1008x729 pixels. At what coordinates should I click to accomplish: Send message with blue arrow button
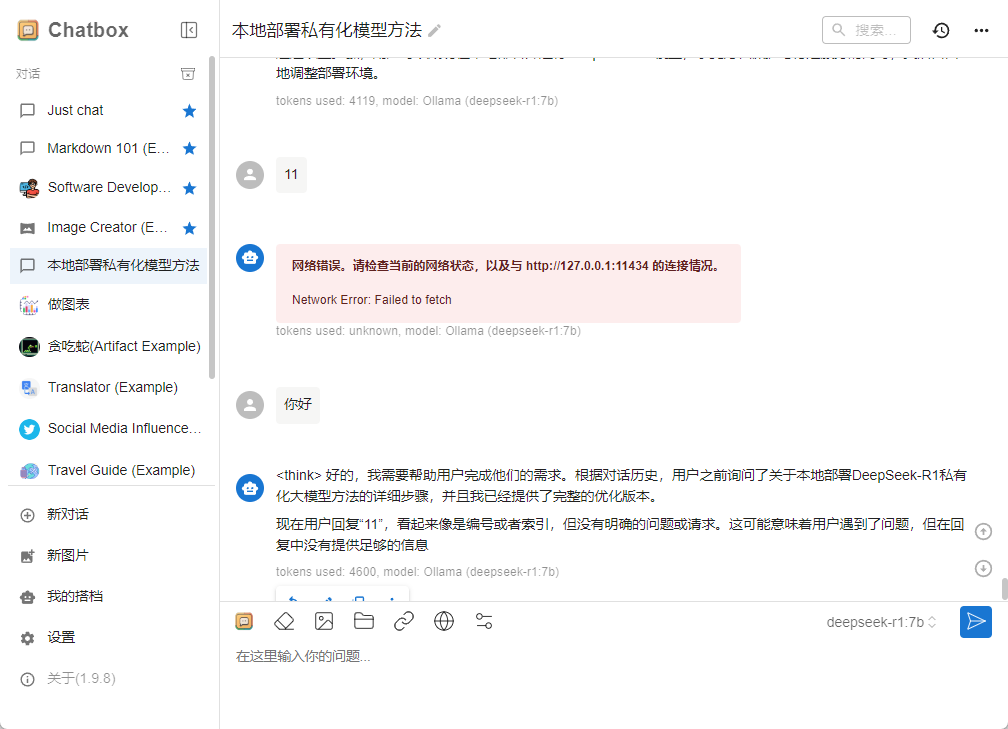[x=976, y=622]
